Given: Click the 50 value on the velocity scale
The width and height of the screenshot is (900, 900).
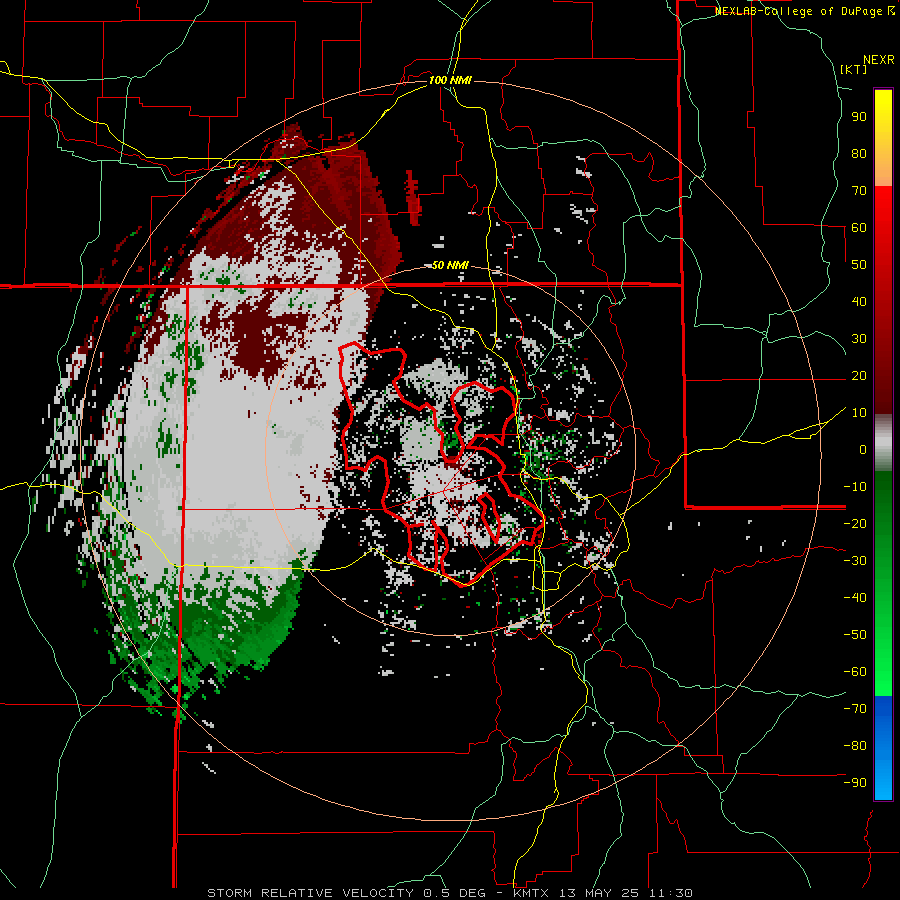Looking at the screenshot, I should (x=859, y=265).
